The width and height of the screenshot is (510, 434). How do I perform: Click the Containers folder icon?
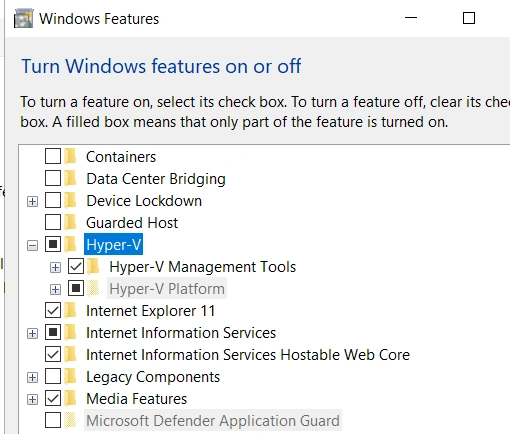pyautogui.click(x=71, y=156)
